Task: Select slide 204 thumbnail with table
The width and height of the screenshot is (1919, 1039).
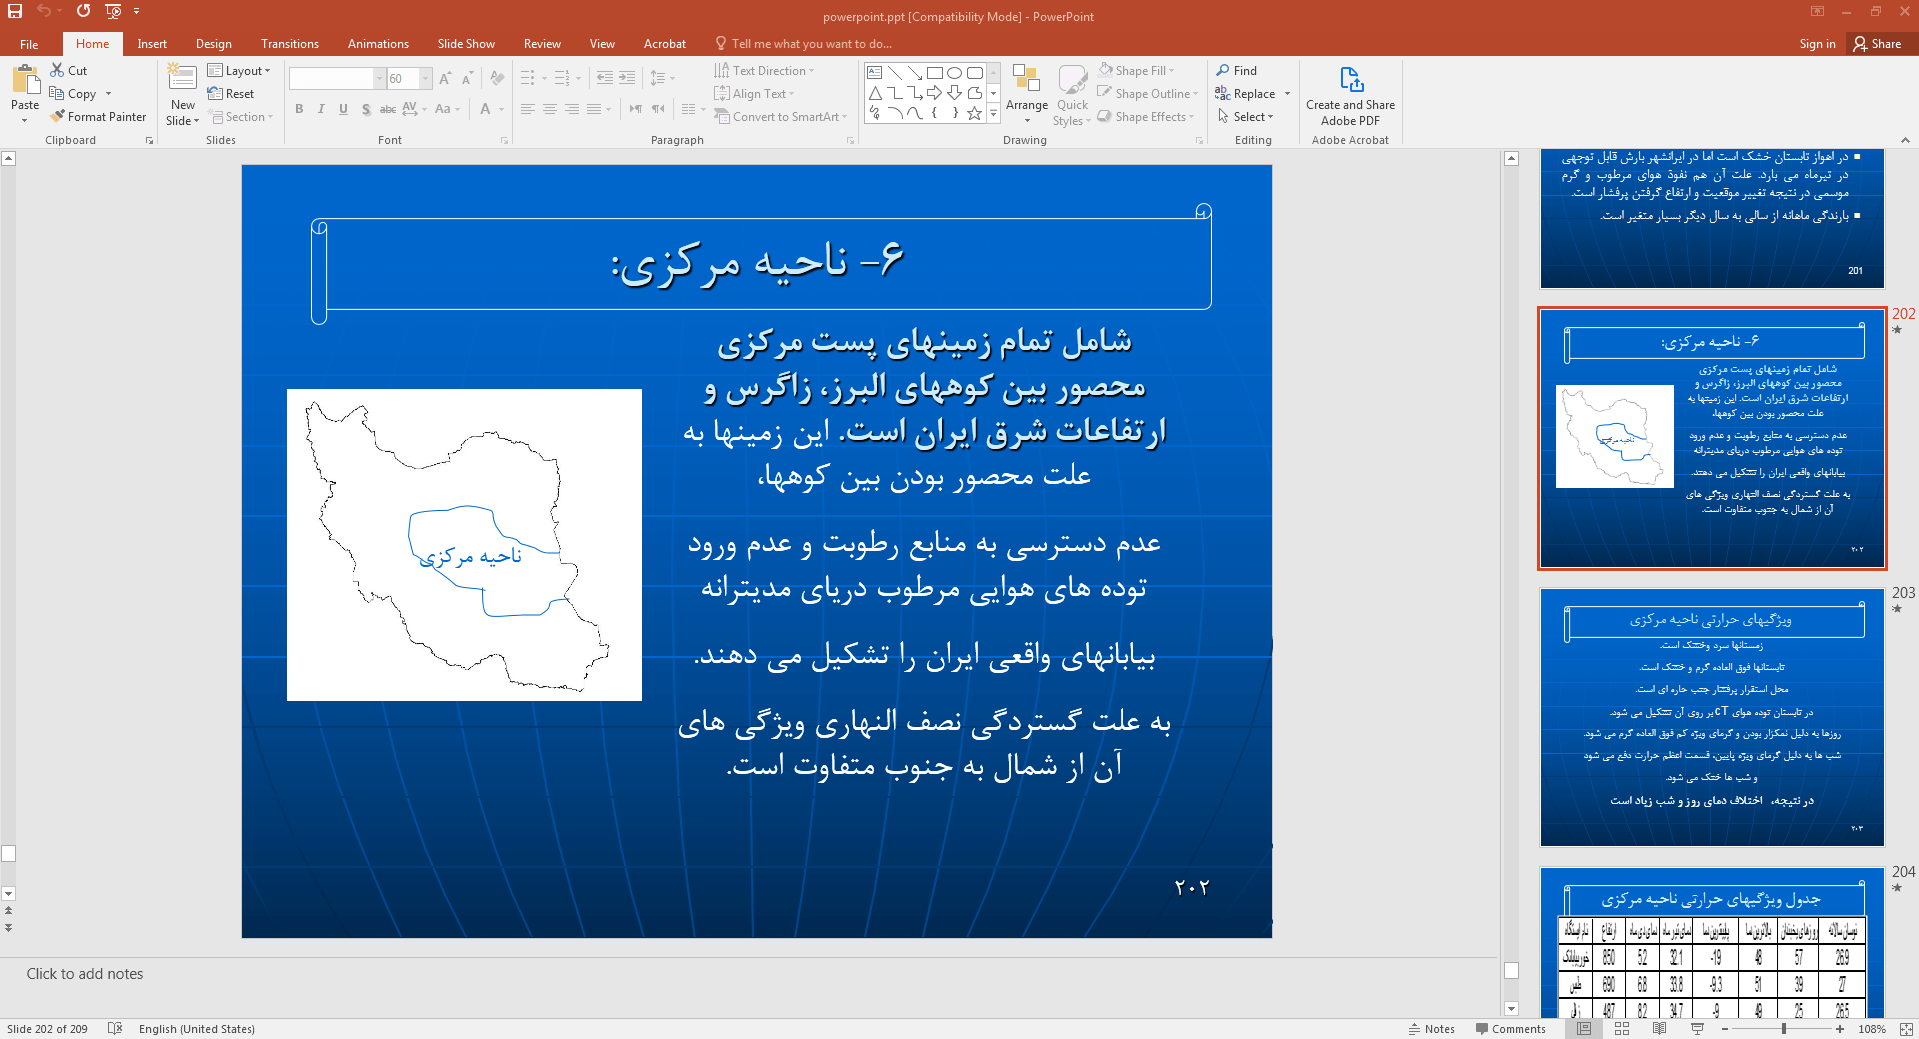Action: tap(1712, 942)
